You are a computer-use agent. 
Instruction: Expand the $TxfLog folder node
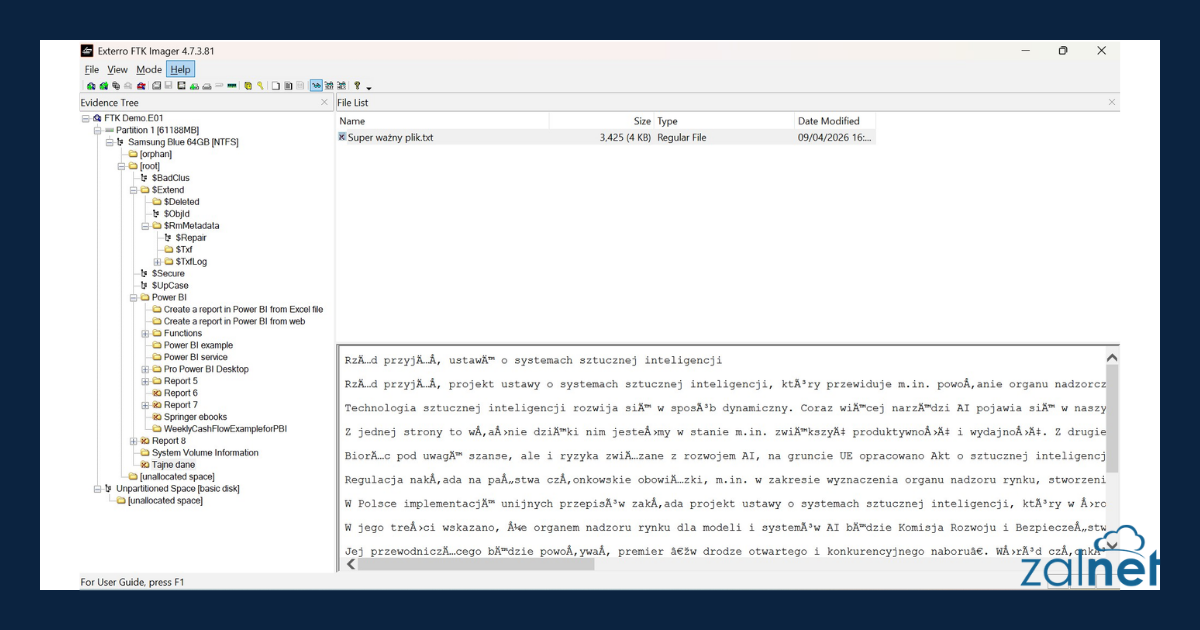point(157,262)
